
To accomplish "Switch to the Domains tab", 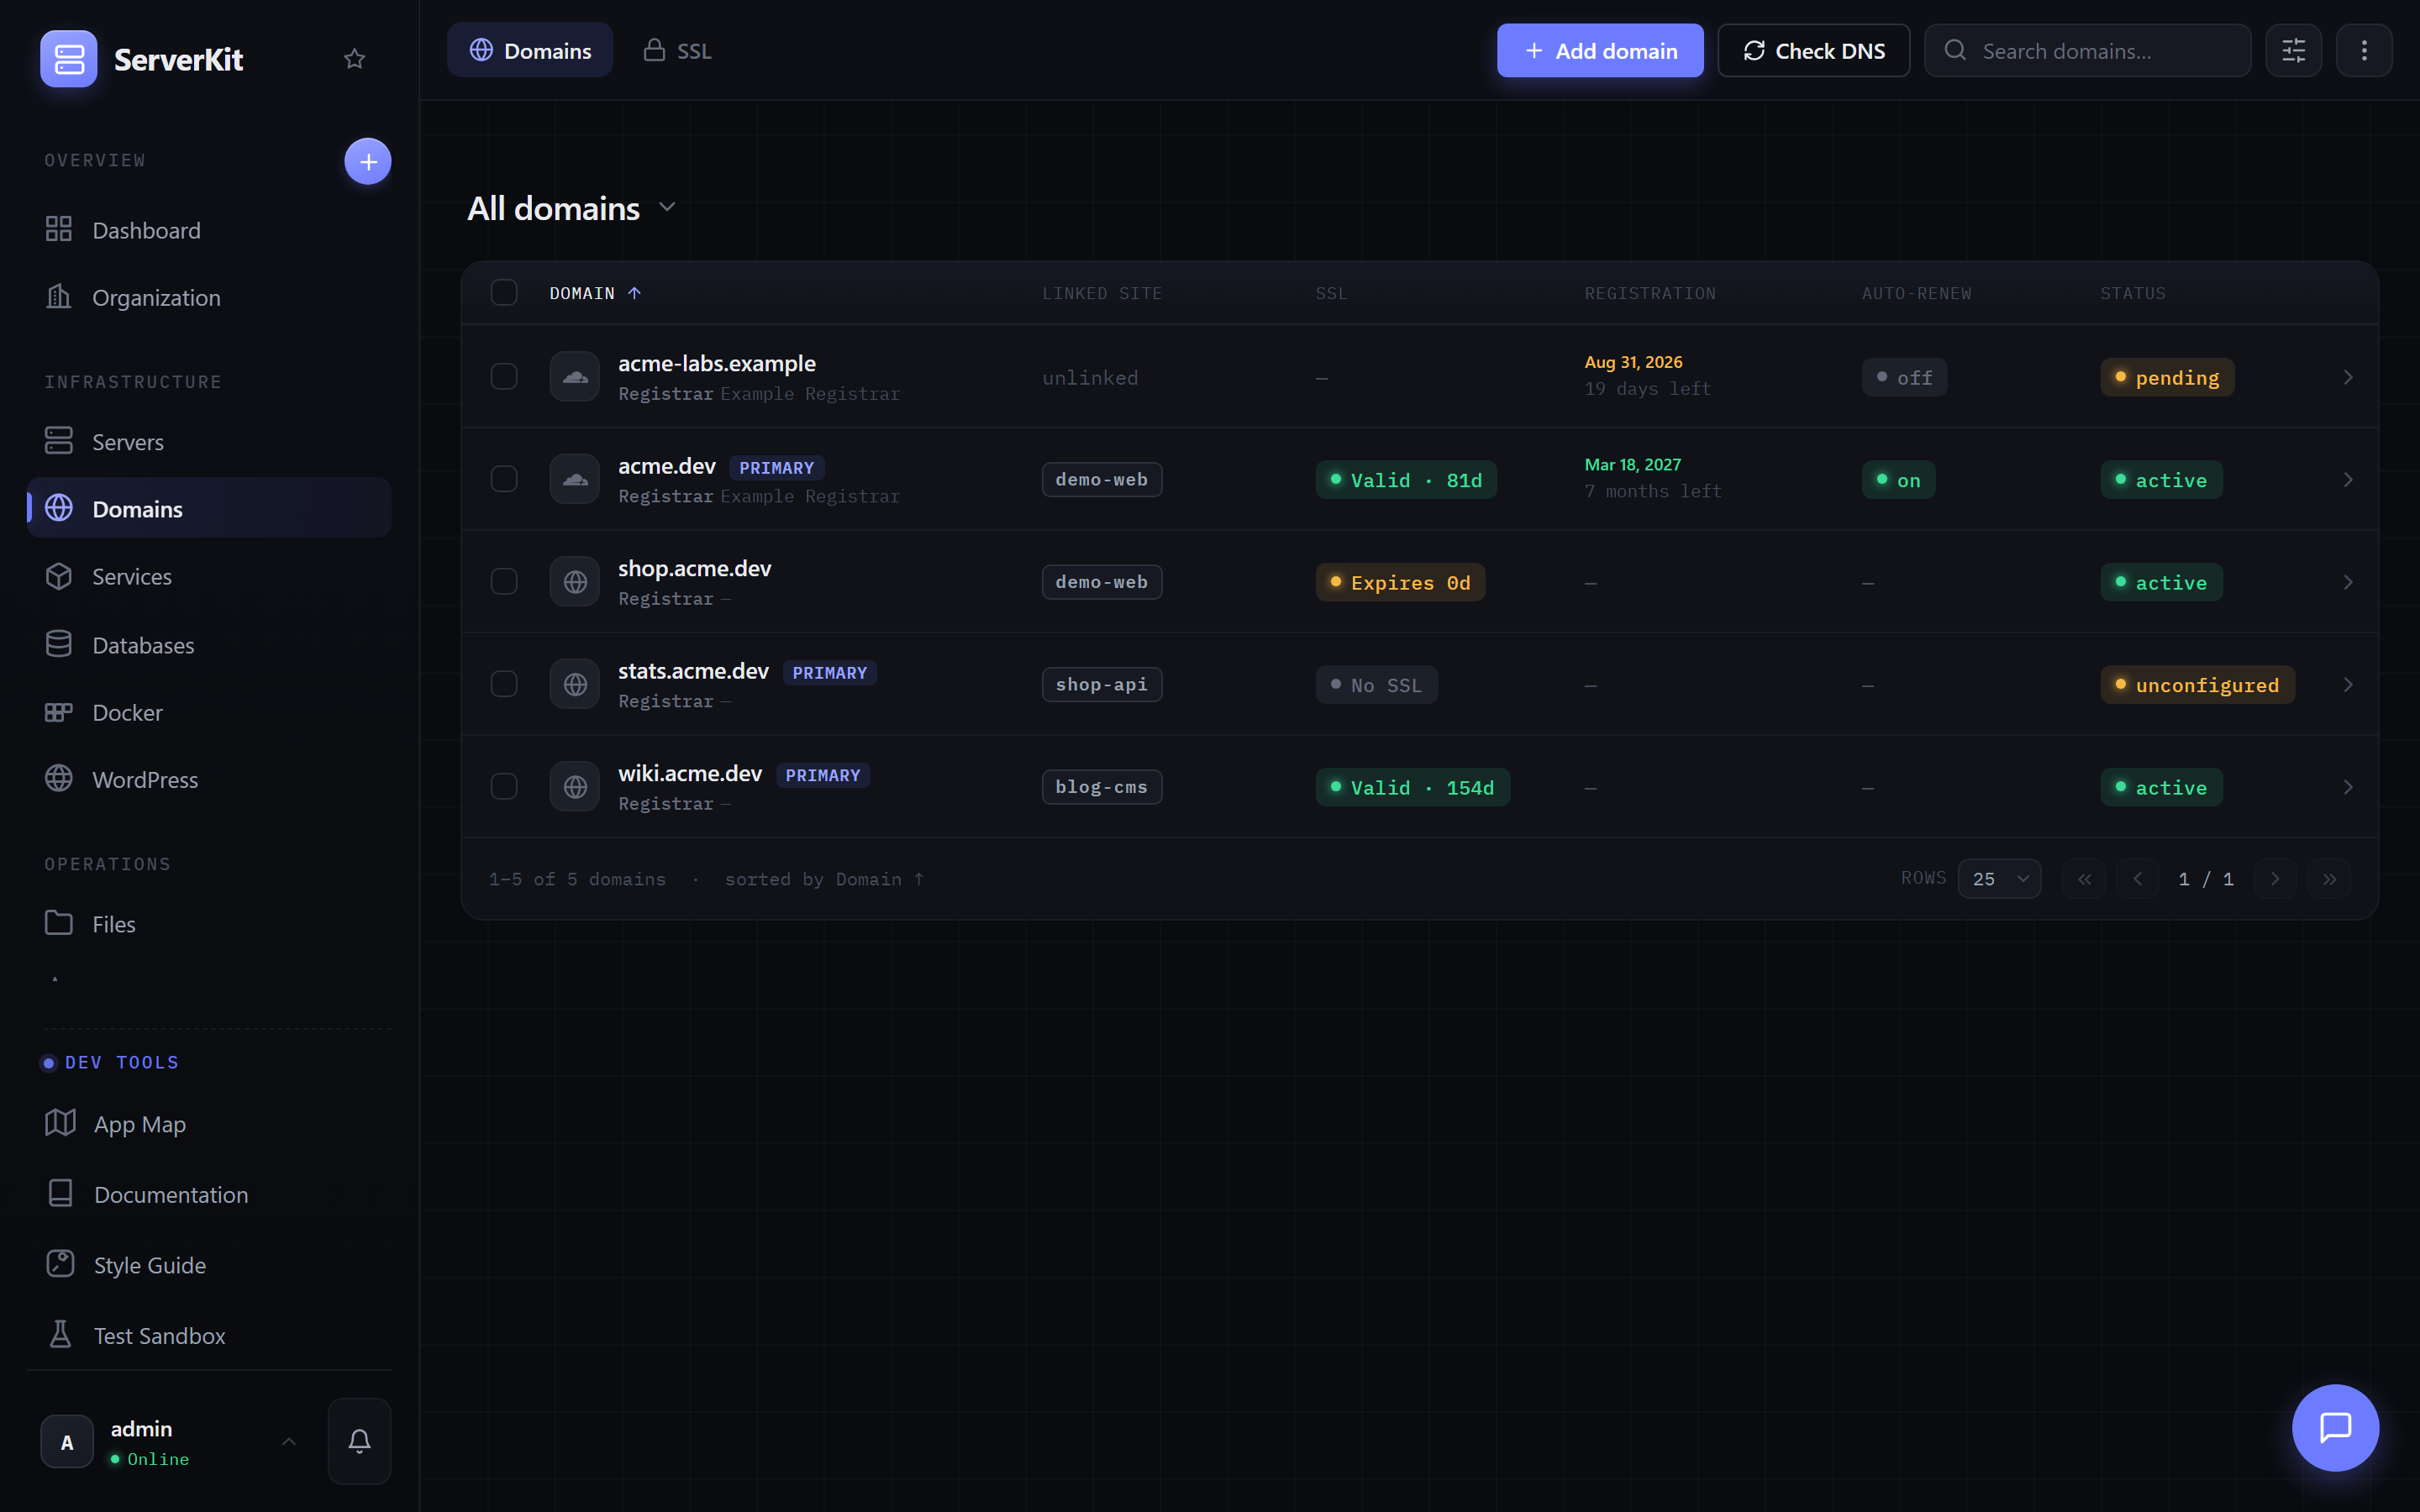I will click(x=530, y=51).
